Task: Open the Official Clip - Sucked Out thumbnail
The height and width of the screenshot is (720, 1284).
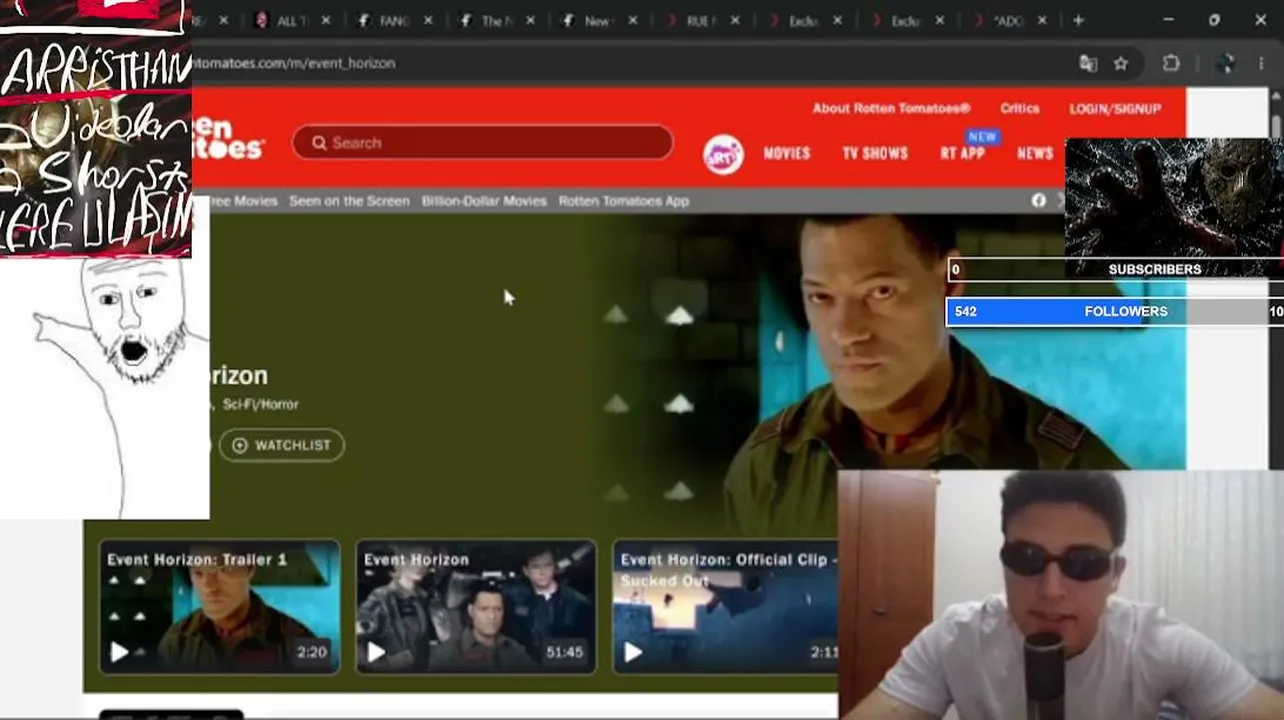Action: 725,606
